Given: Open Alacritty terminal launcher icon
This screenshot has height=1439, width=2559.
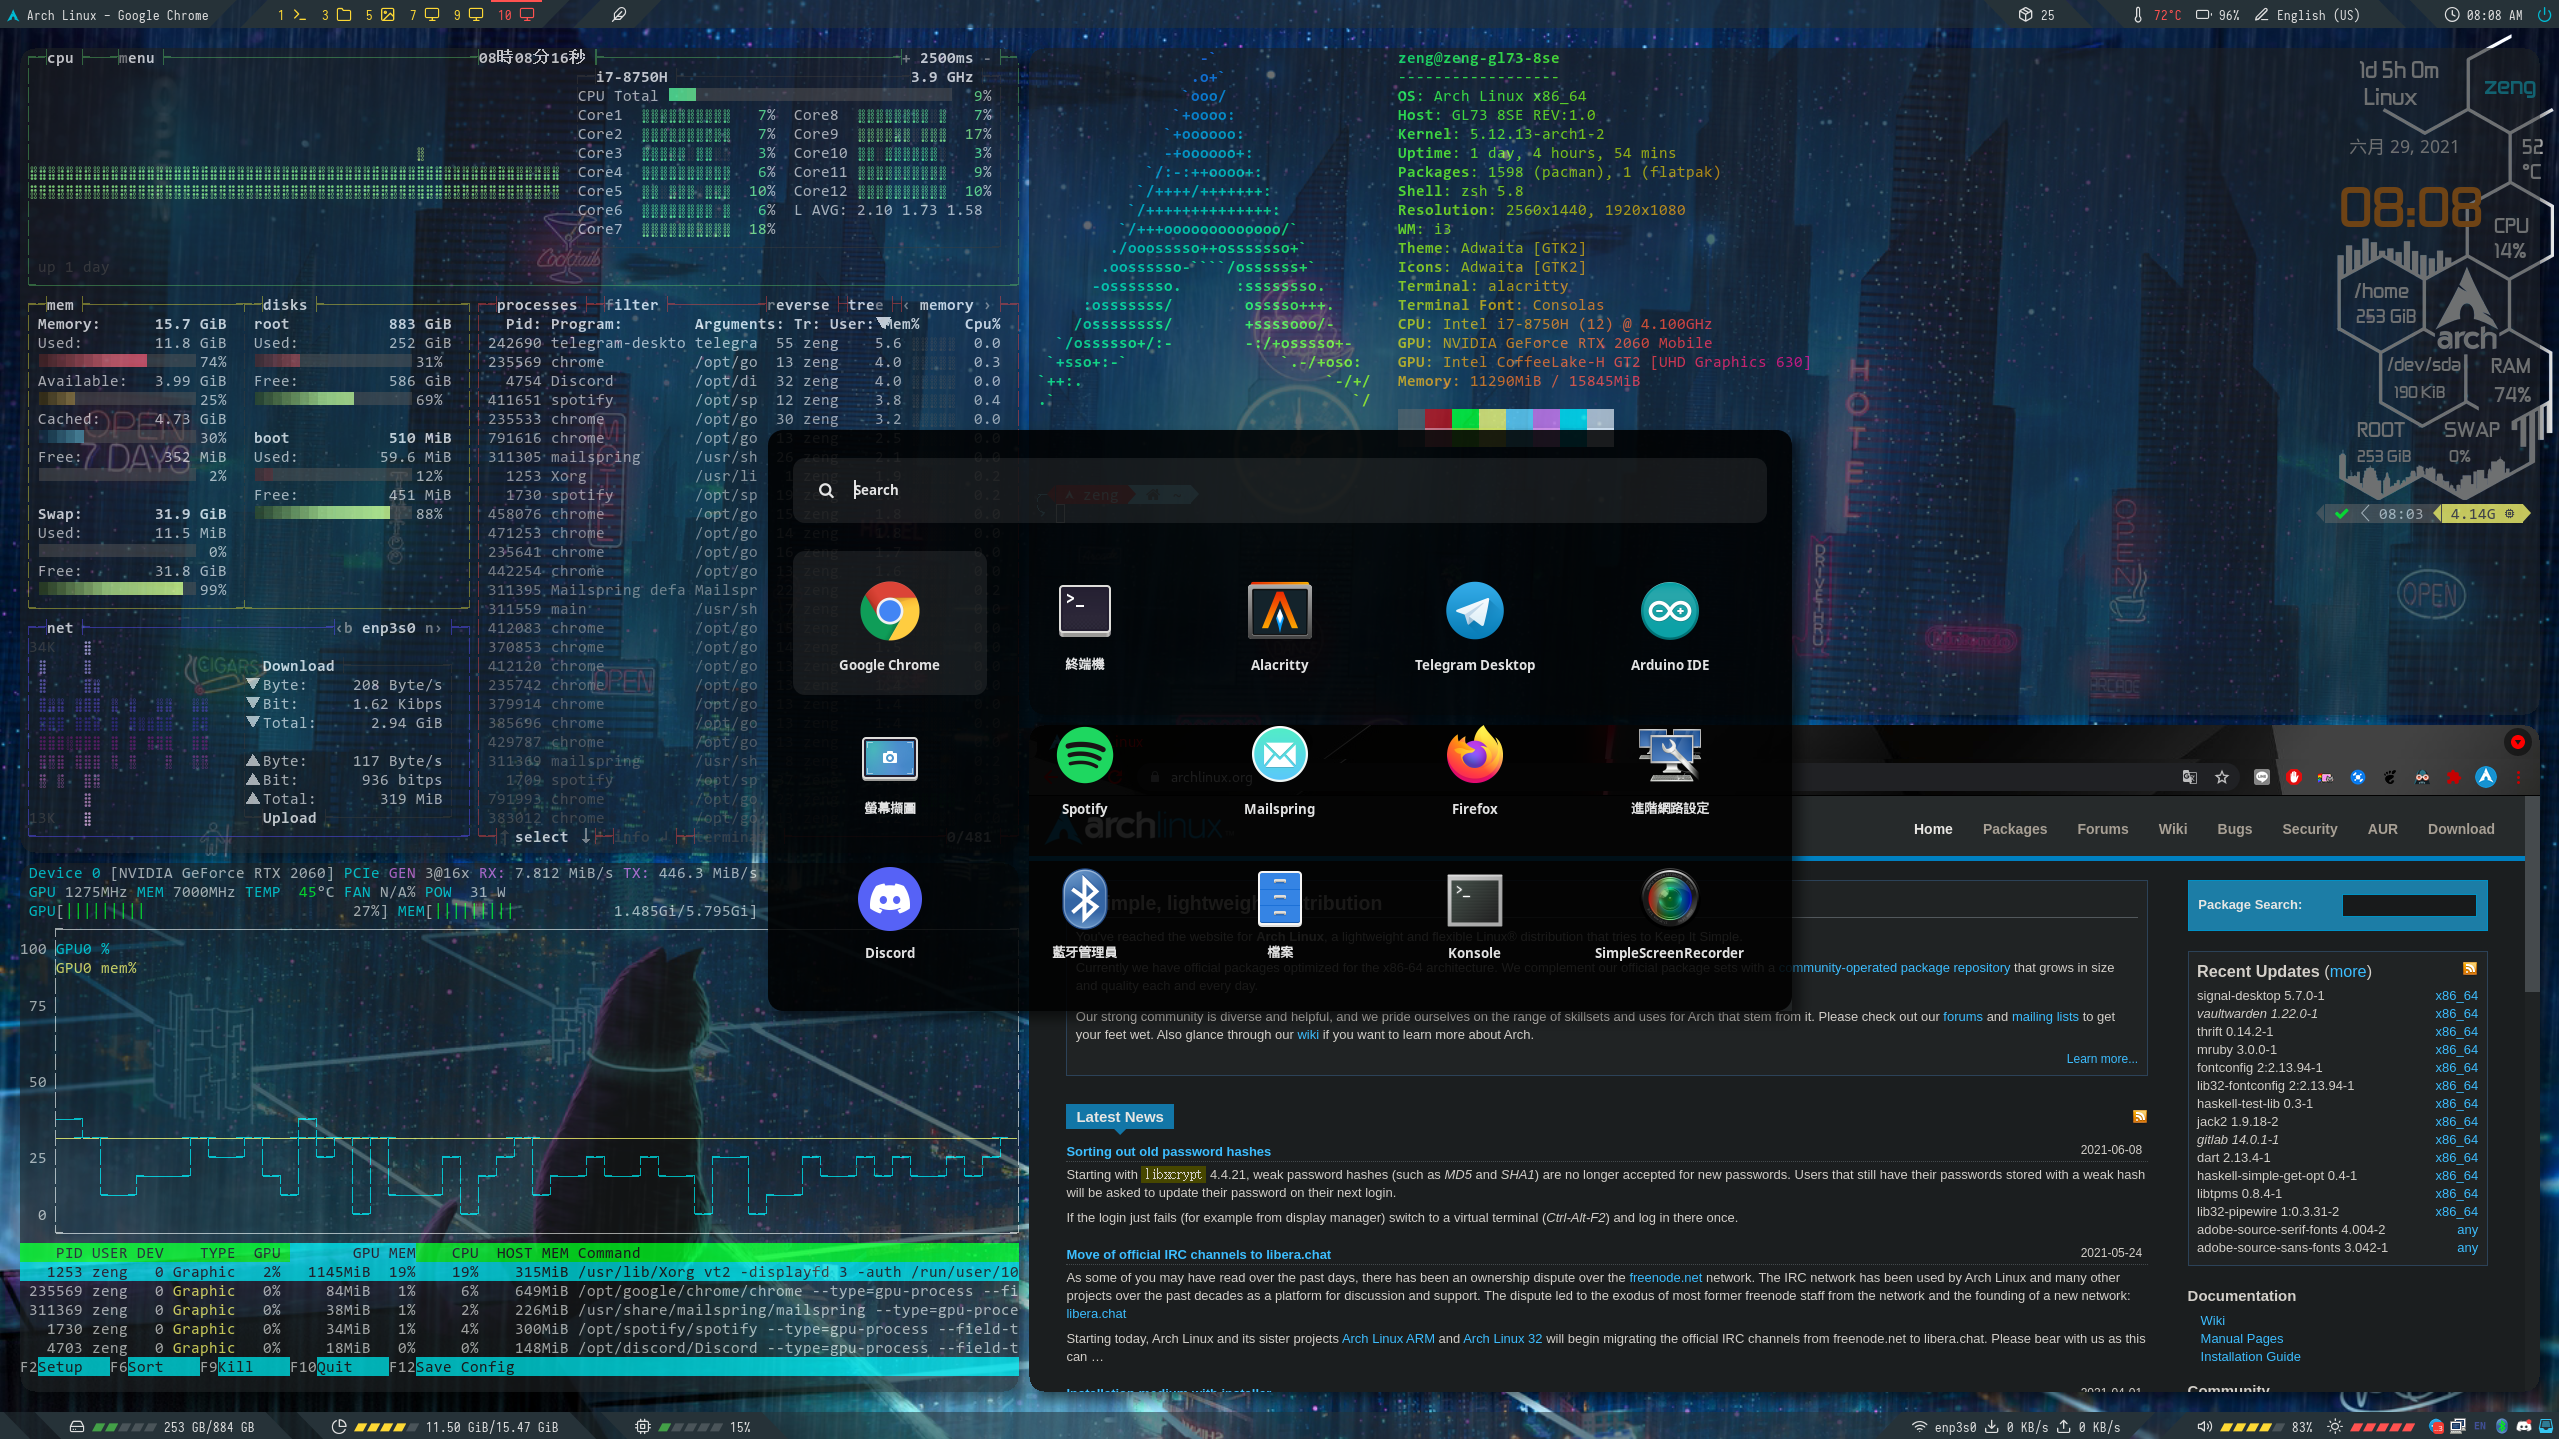Looking at the screenshot, I should pyautogui.click(x=1279, y=611).
